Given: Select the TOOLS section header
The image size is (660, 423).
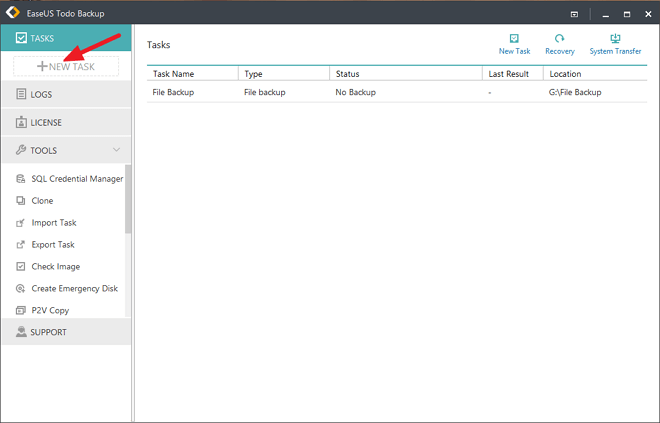Looking at the screenshot, I should (66, 150).
